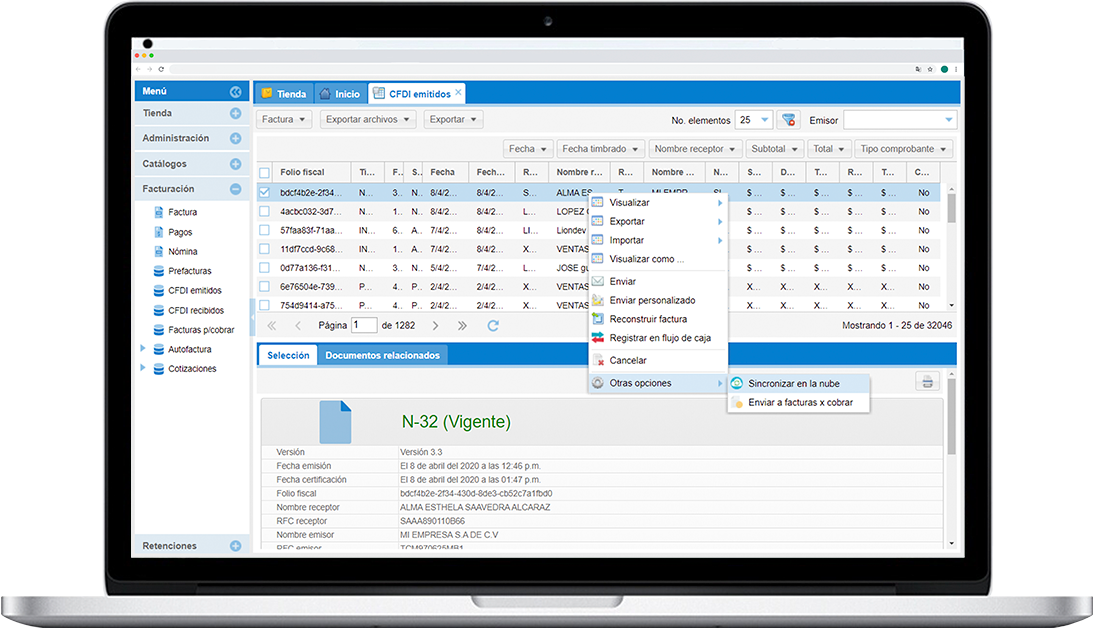1094x628 pixels.
Task: Open the Exportar archivos dropdown
Action: pyautogui.click(x=369, y=120)
